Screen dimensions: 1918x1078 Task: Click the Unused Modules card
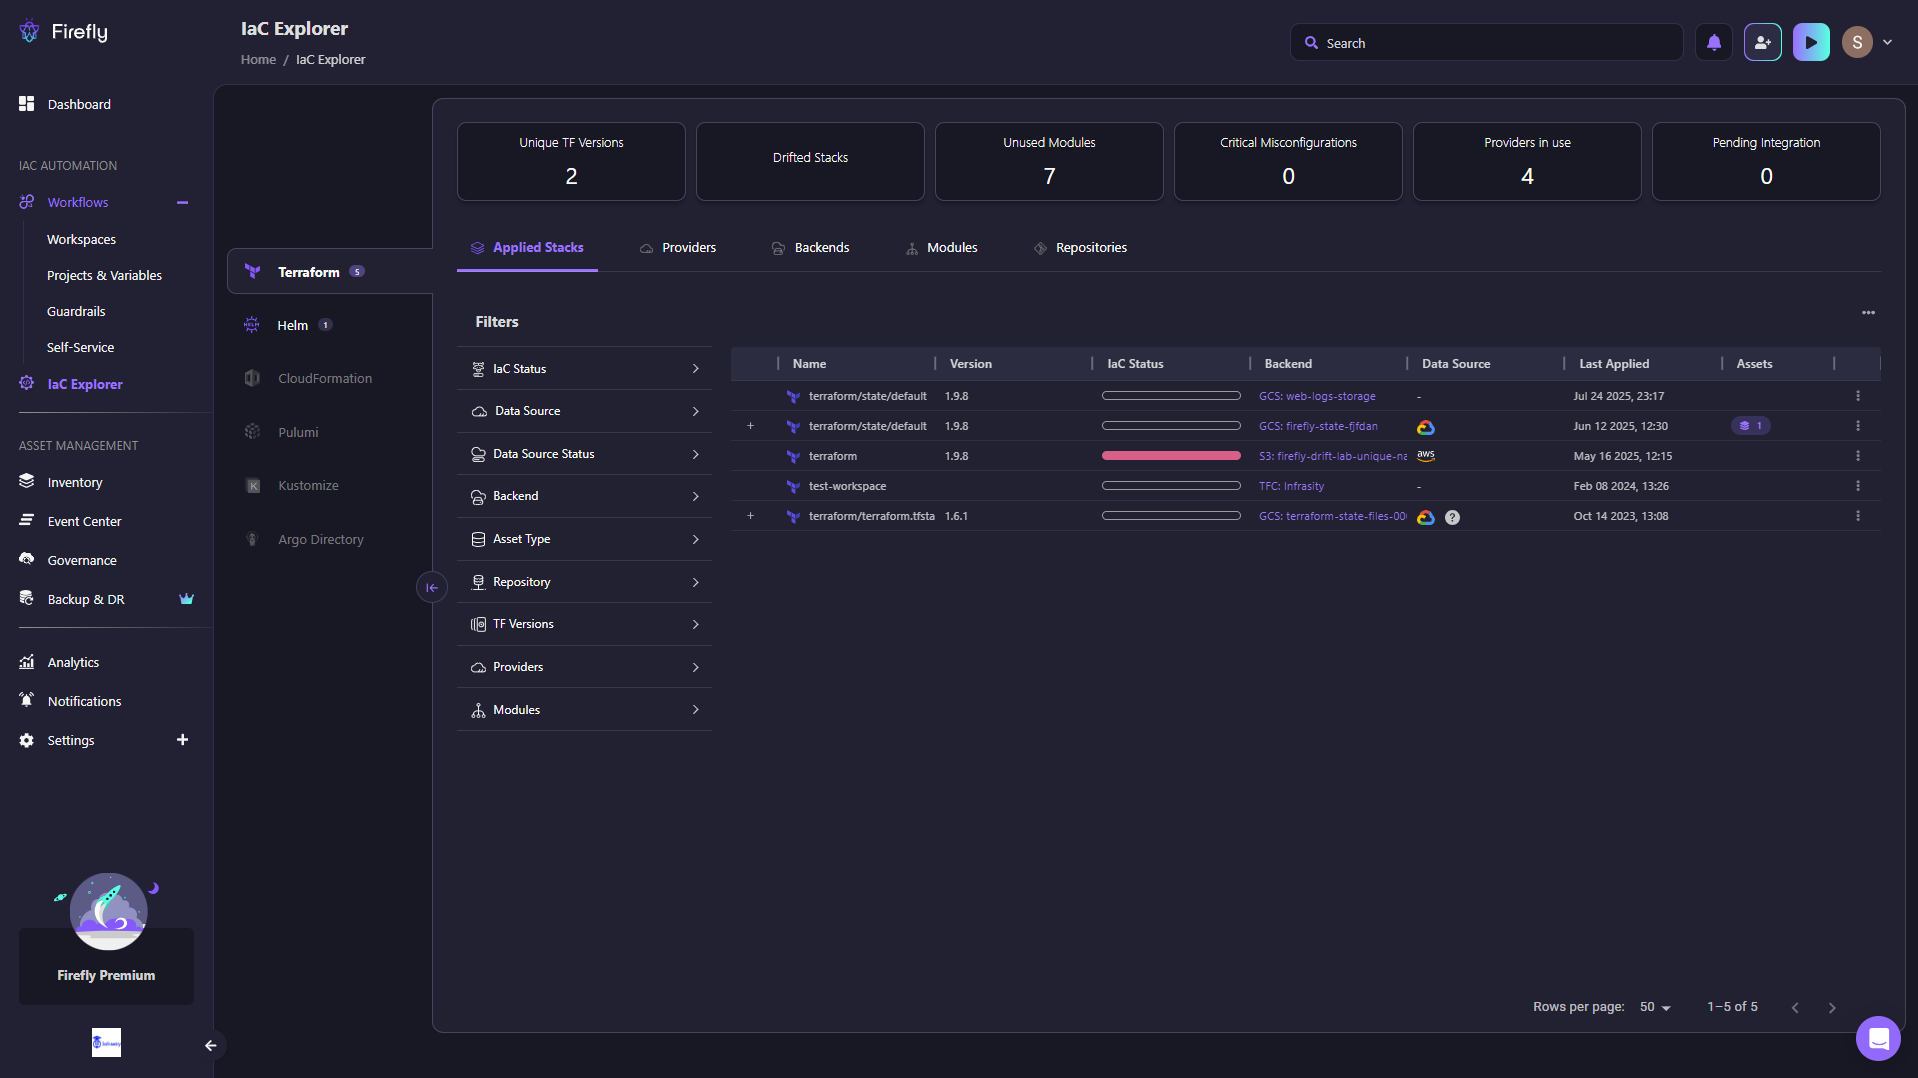click(1049, 161)
